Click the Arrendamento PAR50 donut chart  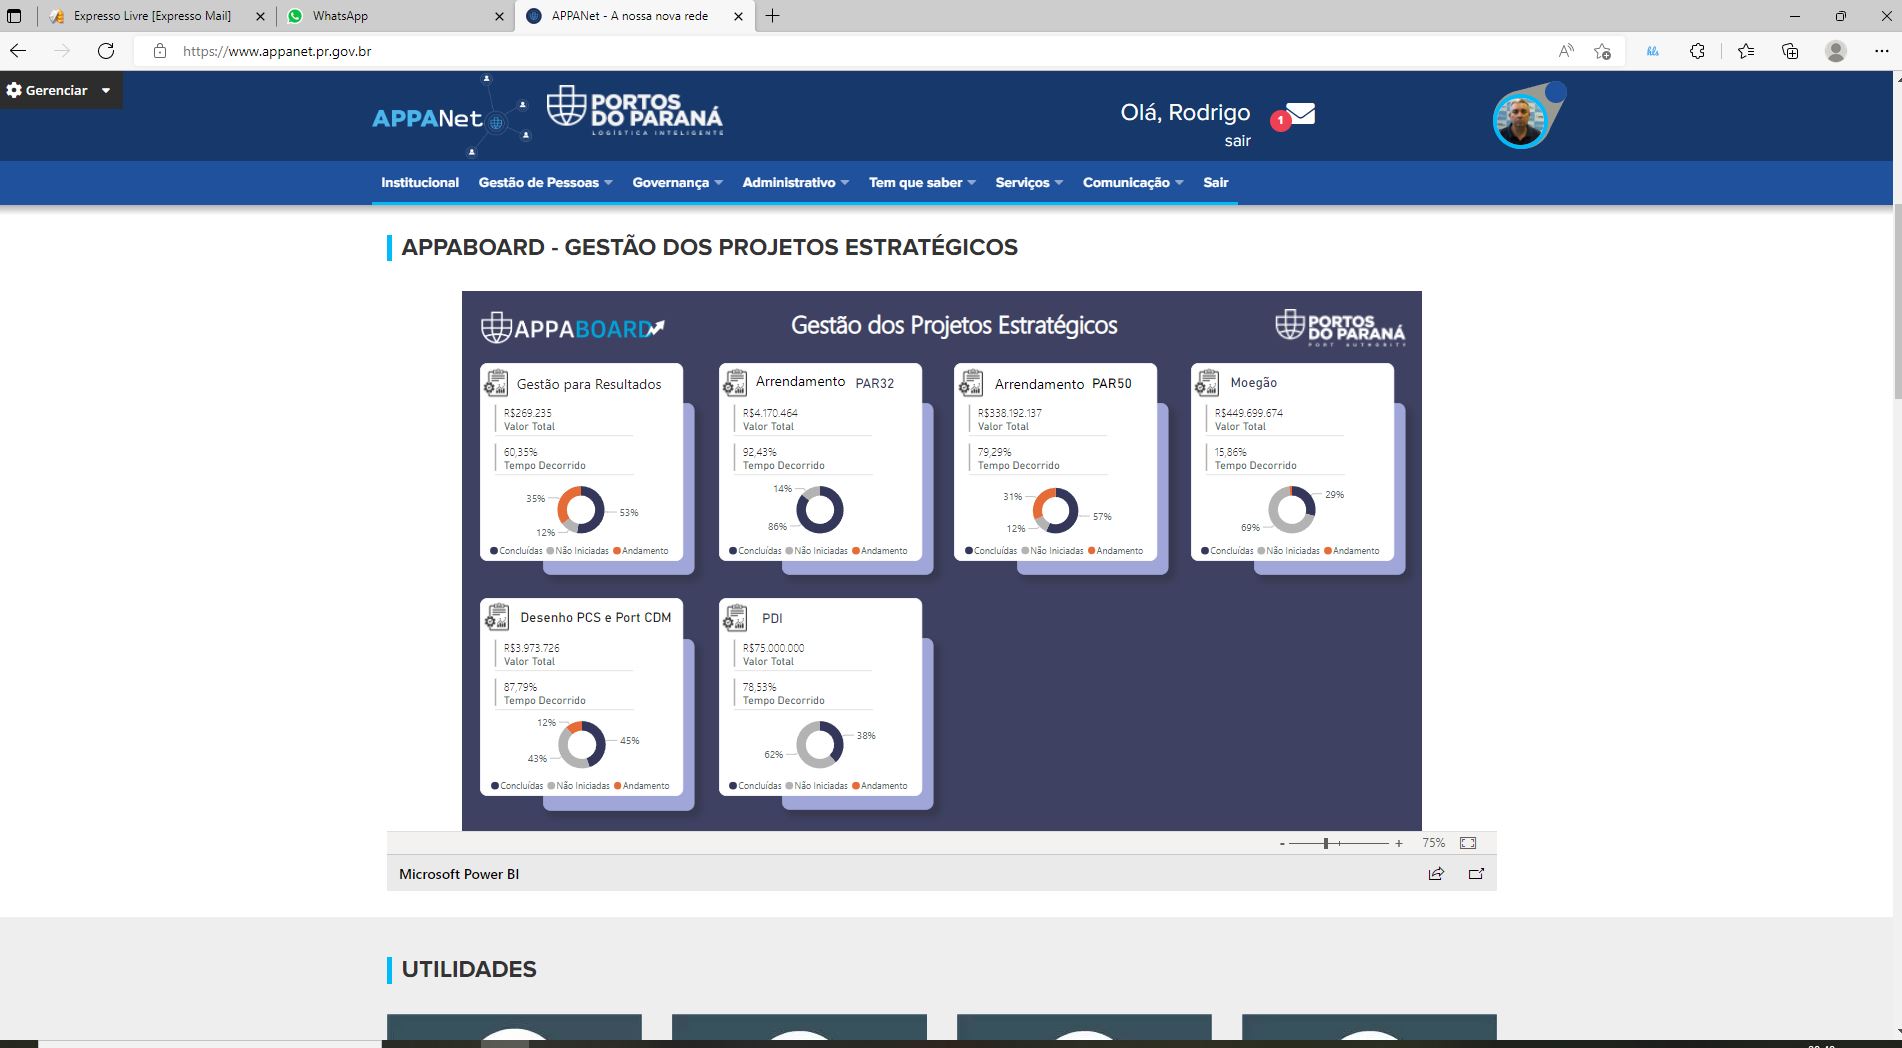(x=1055, y=509)
